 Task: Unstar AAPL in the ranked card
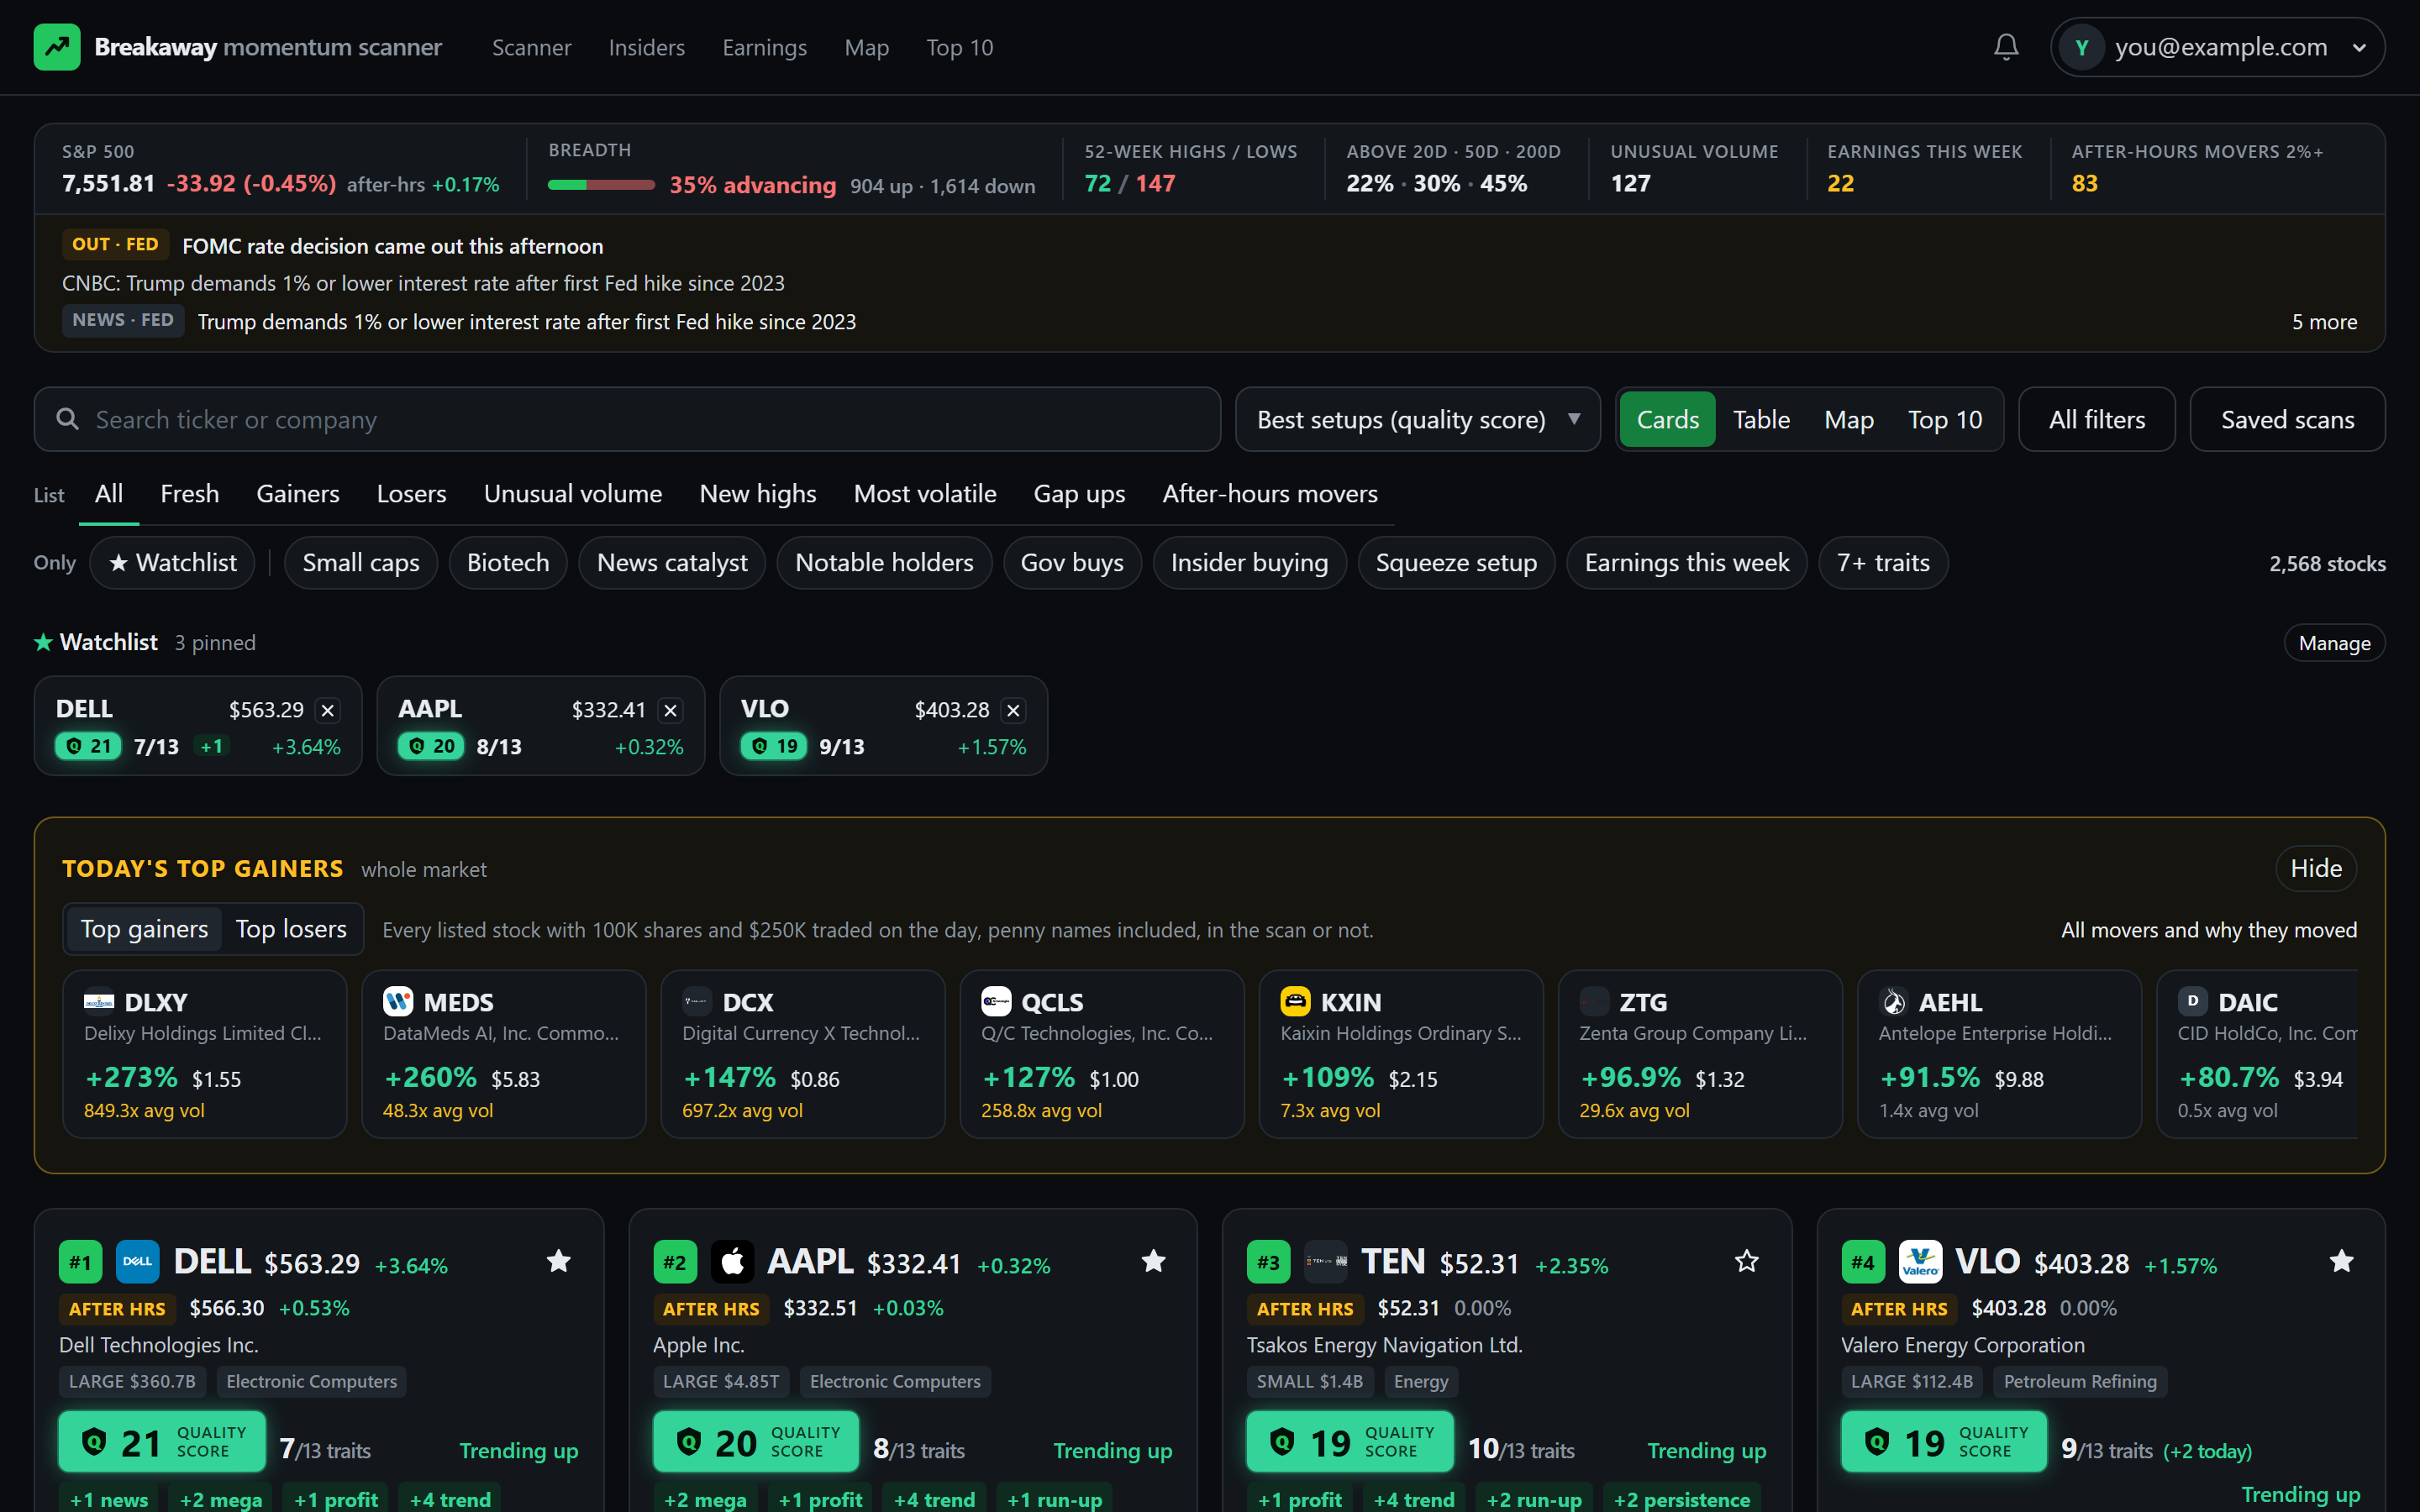1153,1262
